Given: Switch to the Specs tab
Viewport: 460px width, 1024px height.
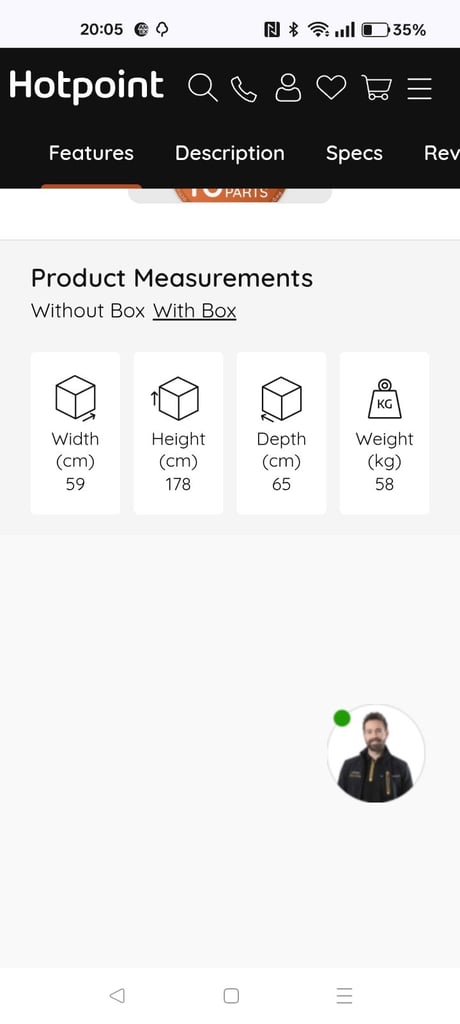Looking at the screenshot, I should point(354,153).
